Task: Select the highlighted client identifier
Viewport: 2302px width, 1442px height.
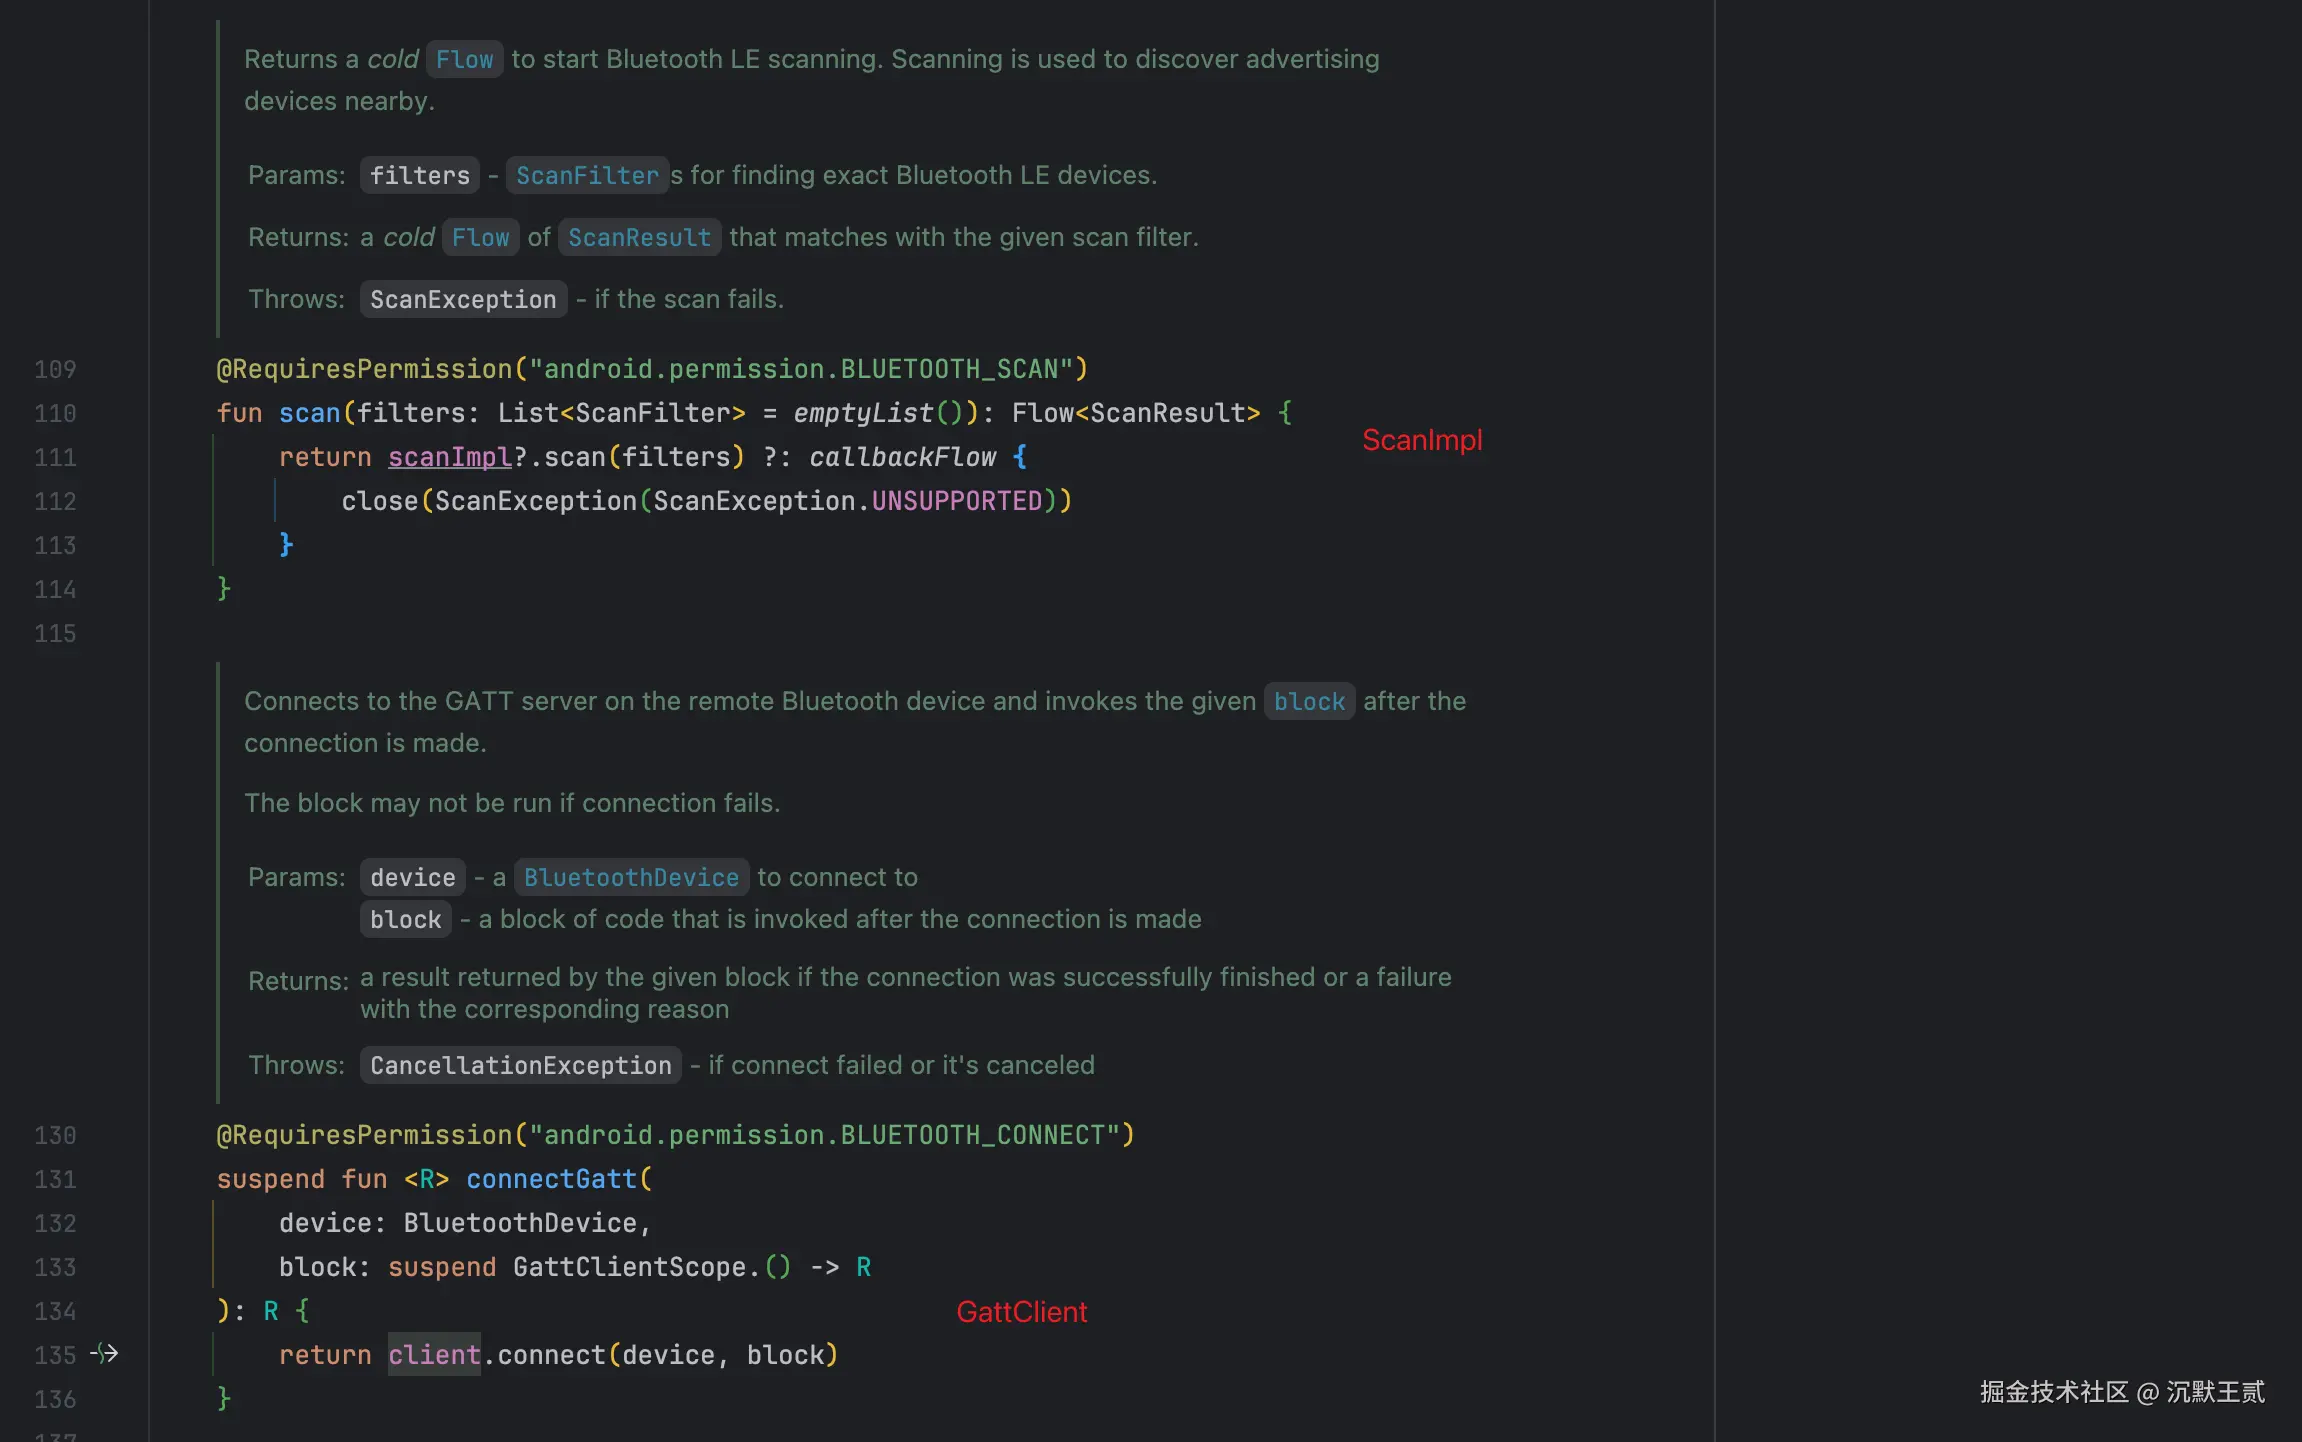Action: point(434,1356)
